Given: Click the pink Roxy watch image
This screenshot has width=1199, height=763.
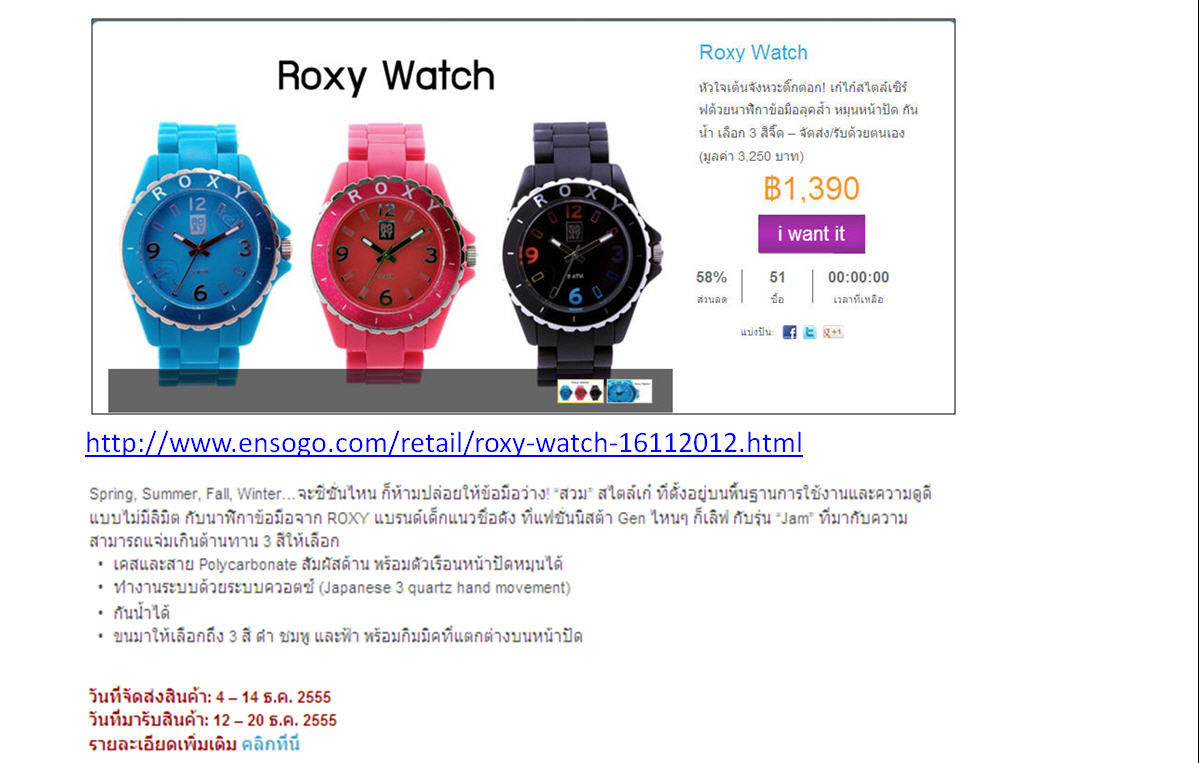Looking at the screenshot, I should (x=392, y=252).
